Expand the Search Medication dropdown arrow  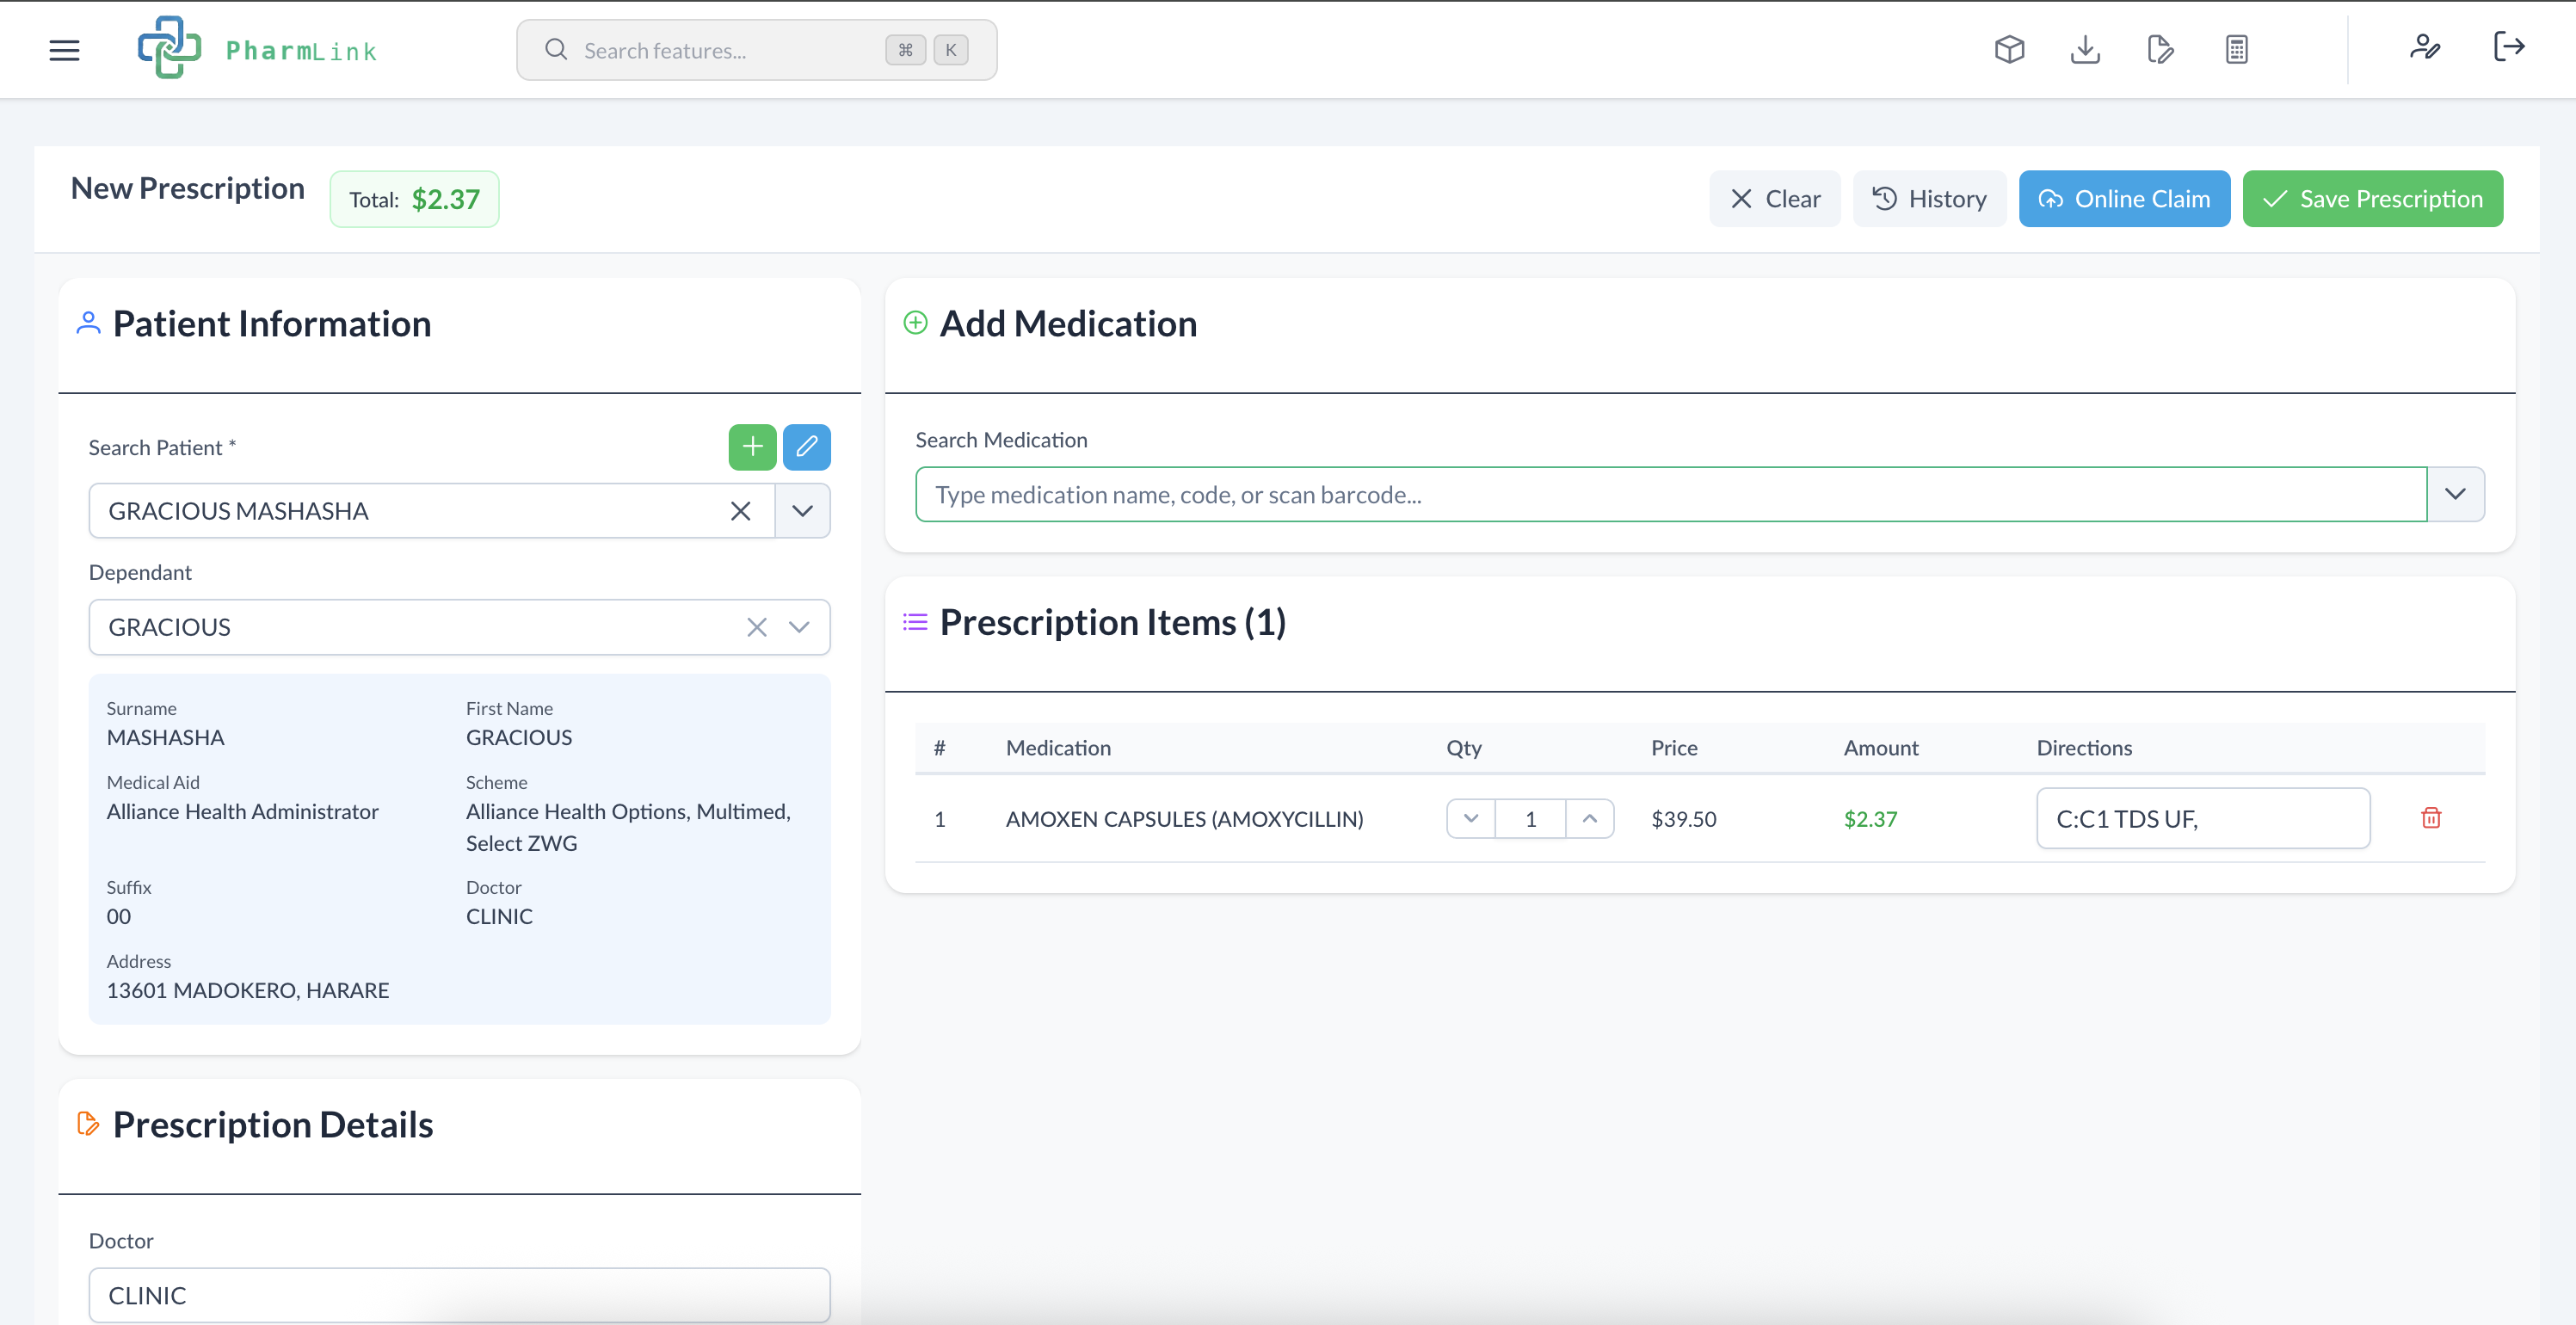click(2455, 493)
